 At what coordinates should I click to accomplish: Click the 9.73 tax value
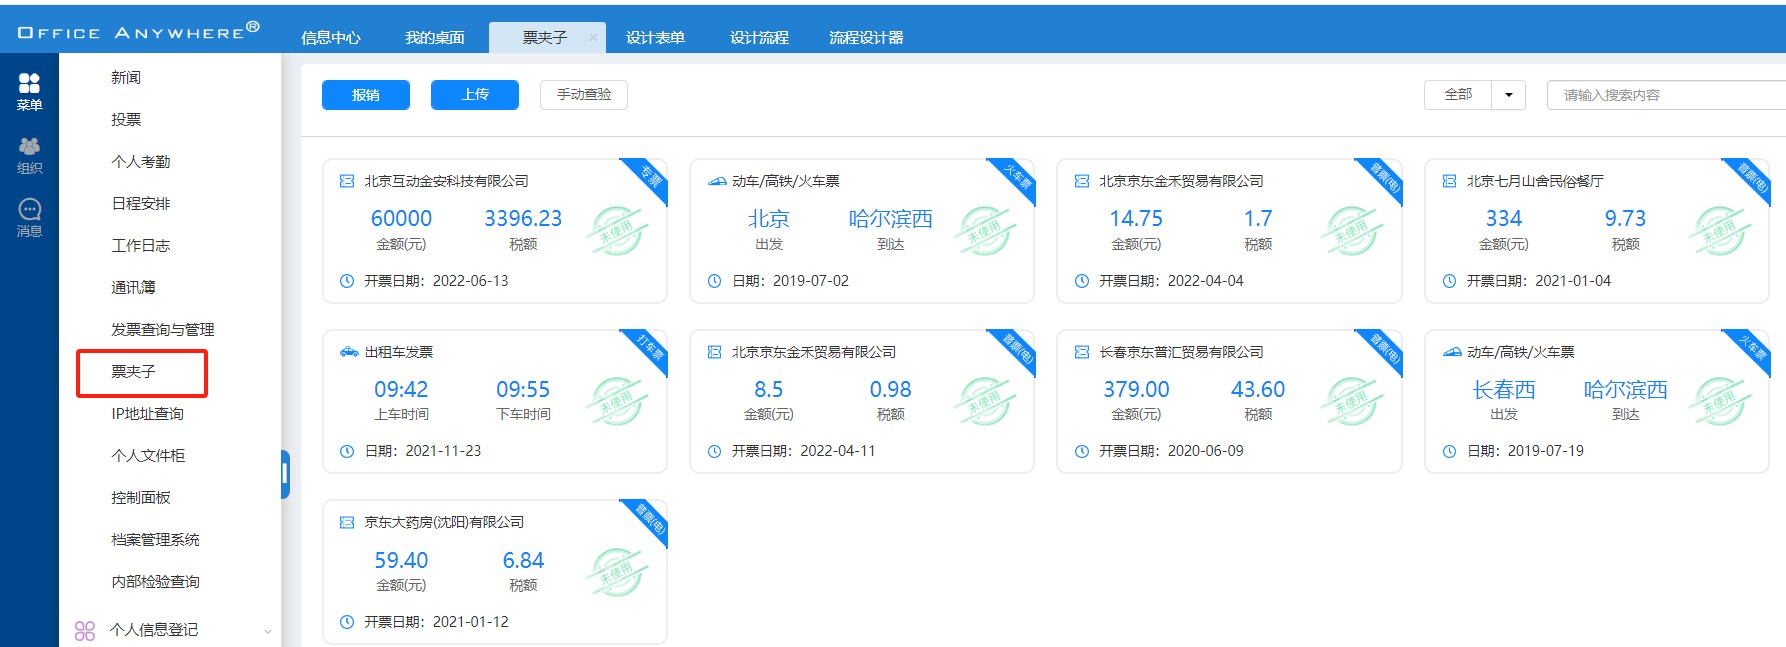coord(1625,219)
